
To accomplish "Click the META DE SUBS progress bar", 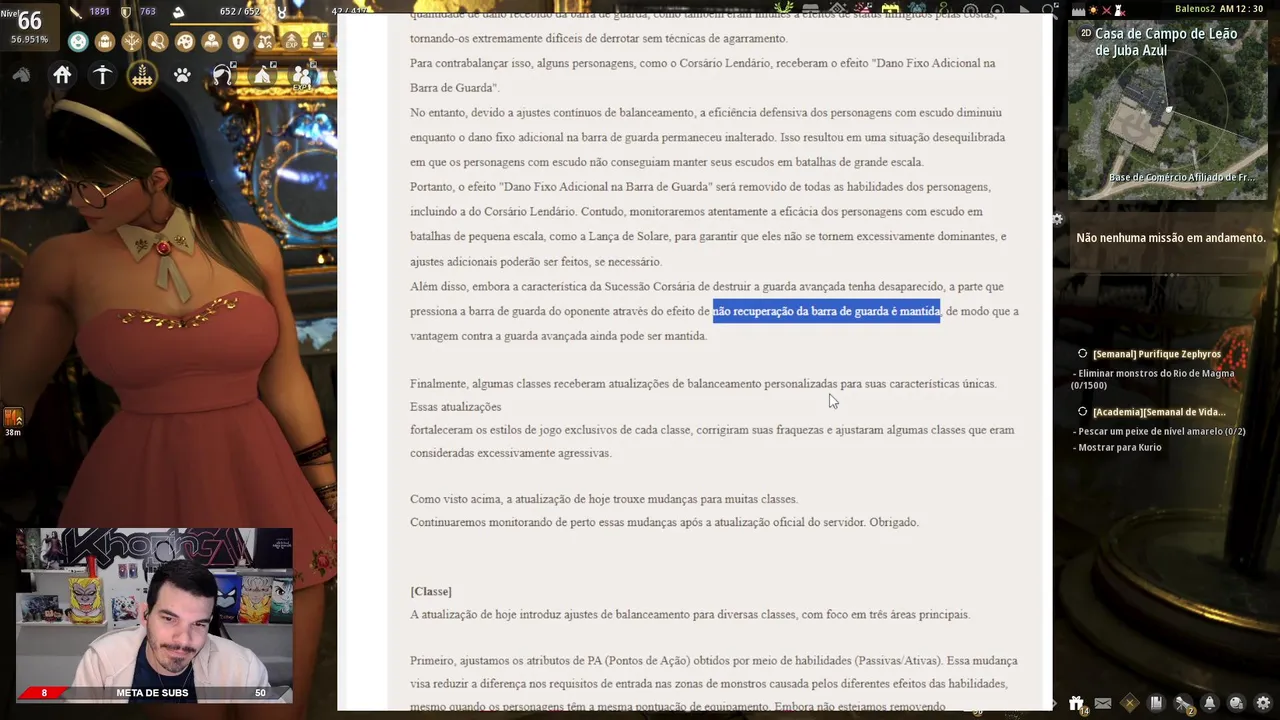I will [x=152, y=693].
